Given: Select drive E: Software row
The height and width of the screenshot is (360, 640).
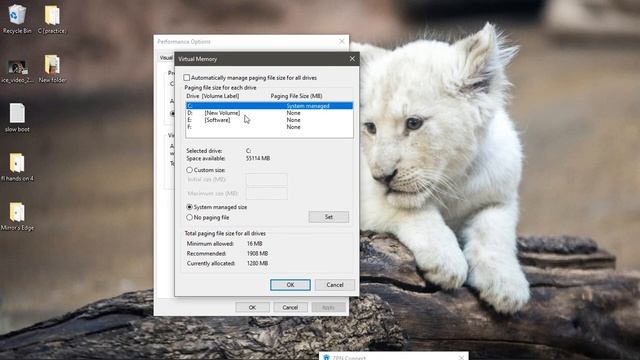Looking at the screenshot, I should [269, 120].
